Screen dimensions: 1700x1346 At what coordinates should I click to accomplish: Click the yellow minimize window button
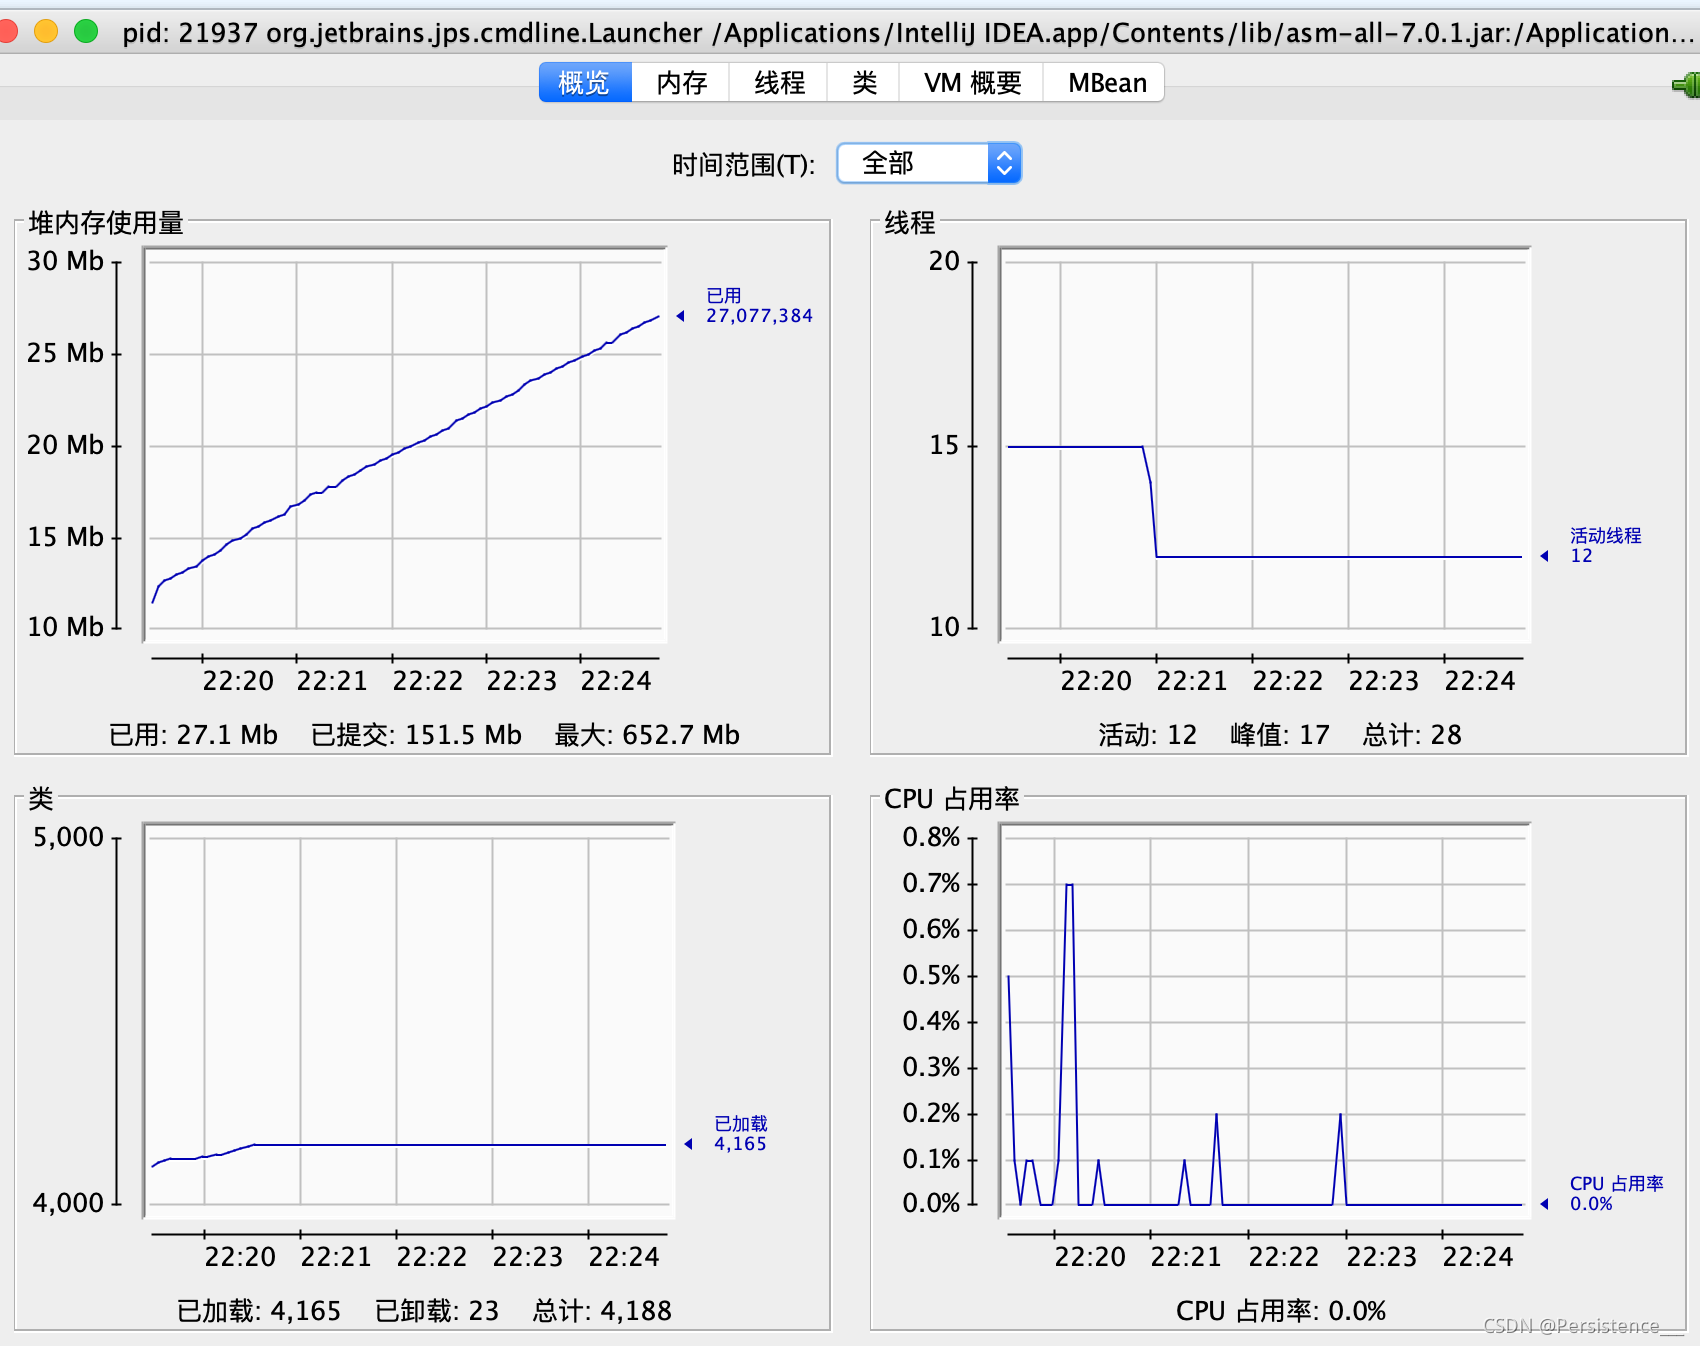(46, 31)
